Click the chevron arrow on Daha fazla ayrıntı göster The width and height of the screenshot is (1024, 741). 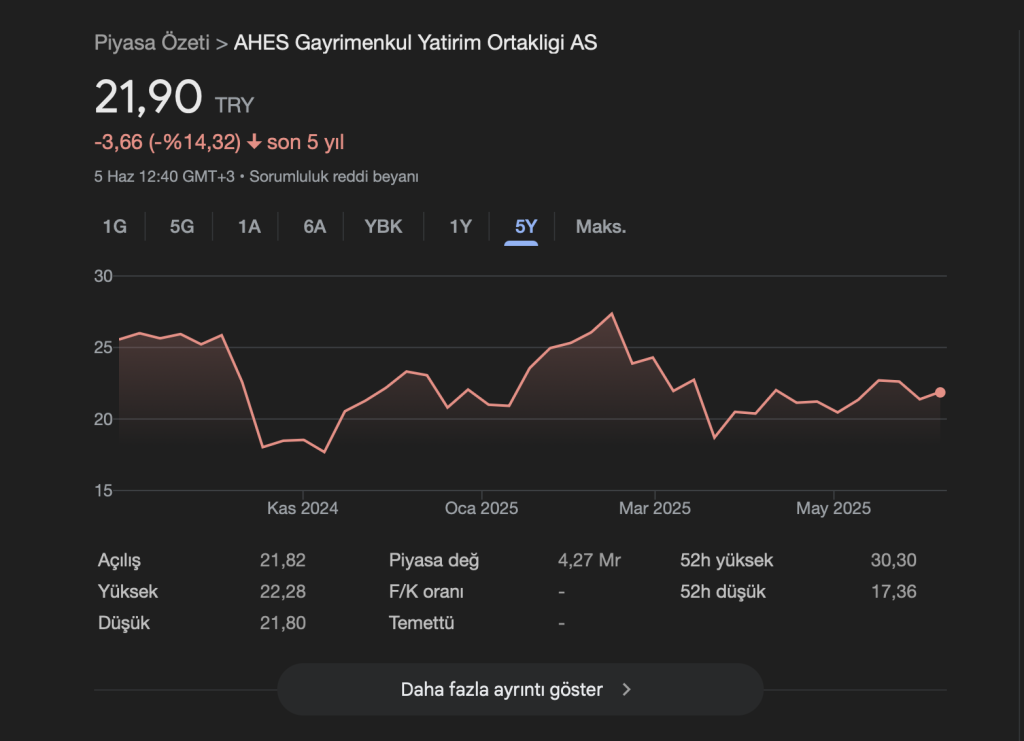coord(627,689)
